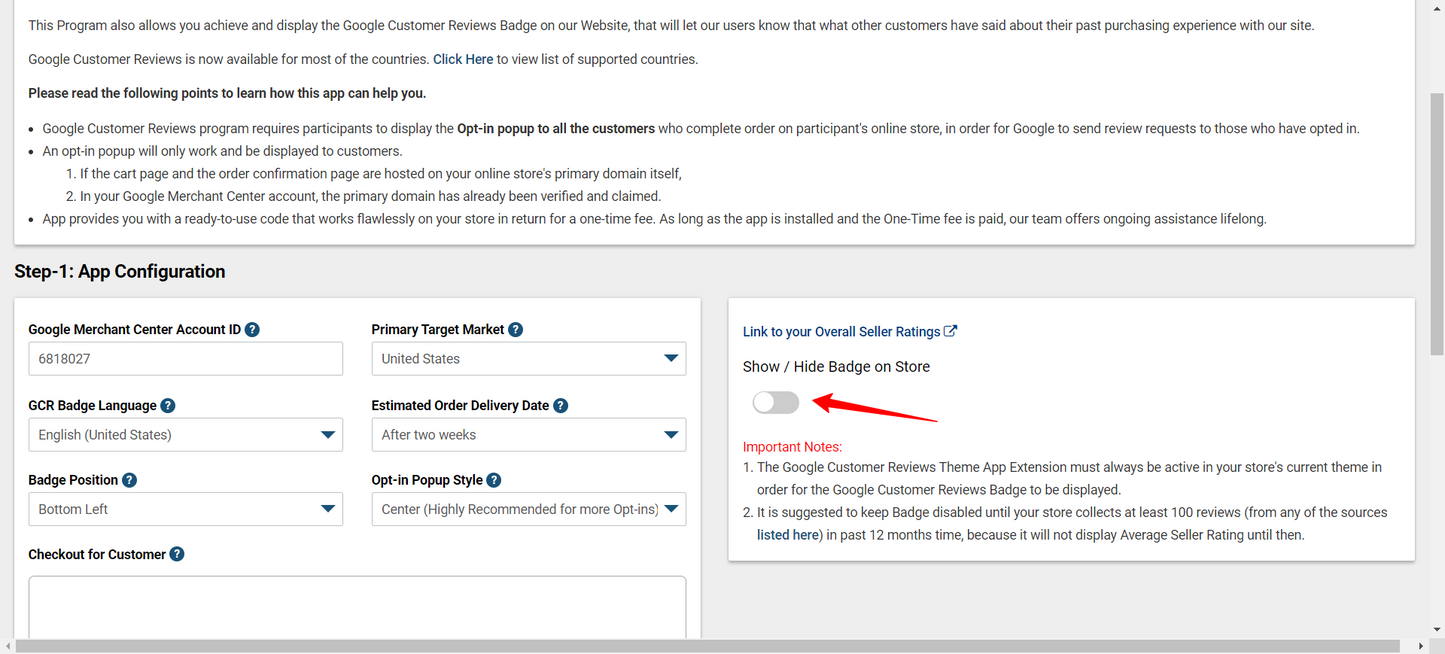The height and width of the screenshot is (654, 1445).
Task: Click help icon beside GCR Badge Language
Action: click(168, 406)
